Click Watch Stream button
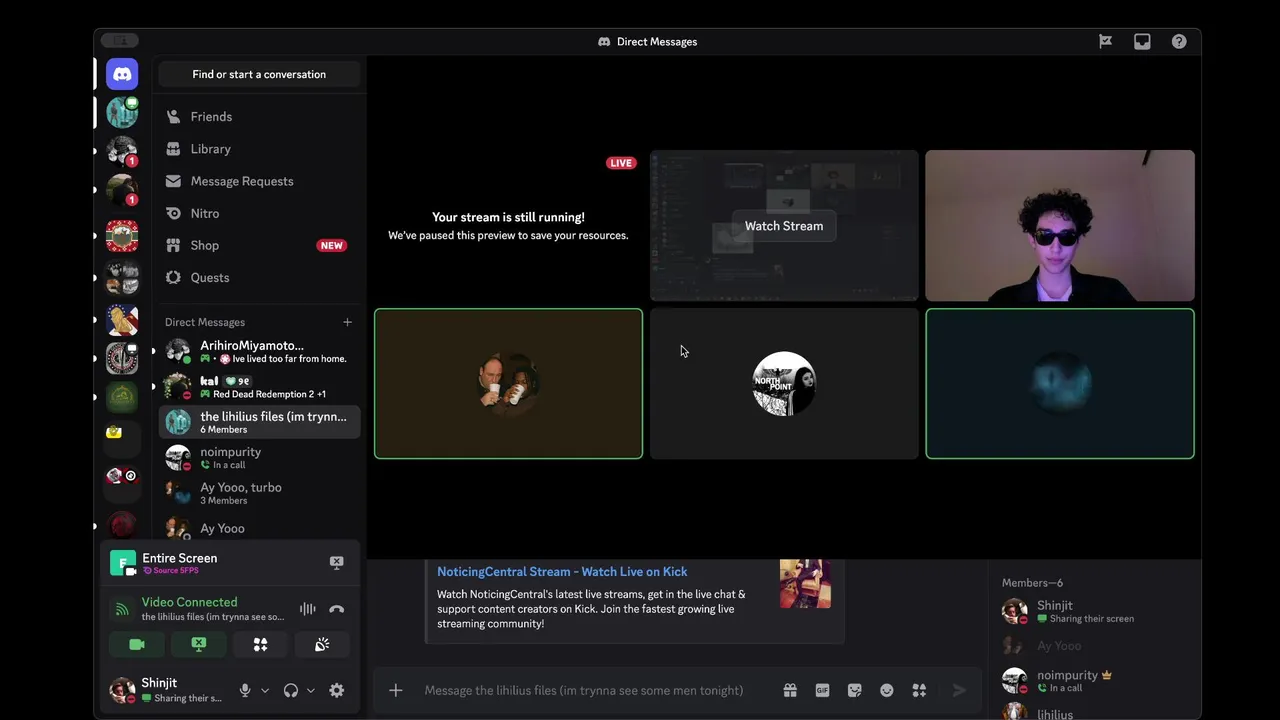The width and height of the screenshot is (1280, 720). tap(784, 226)
